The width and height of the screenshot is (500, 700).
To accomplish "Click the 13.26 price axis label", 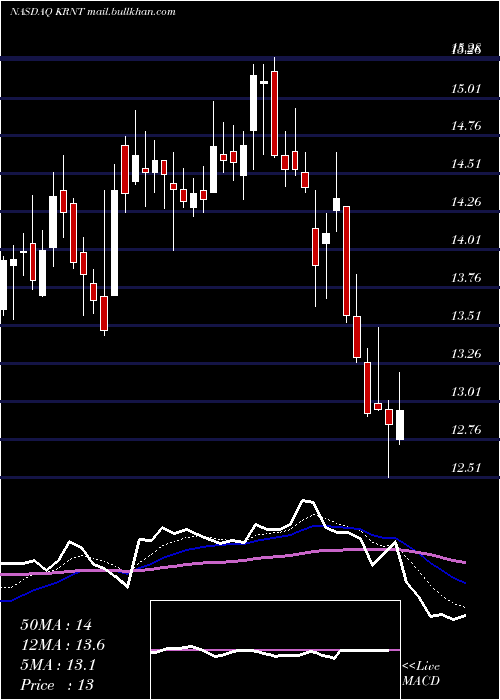I will [466, 354].
